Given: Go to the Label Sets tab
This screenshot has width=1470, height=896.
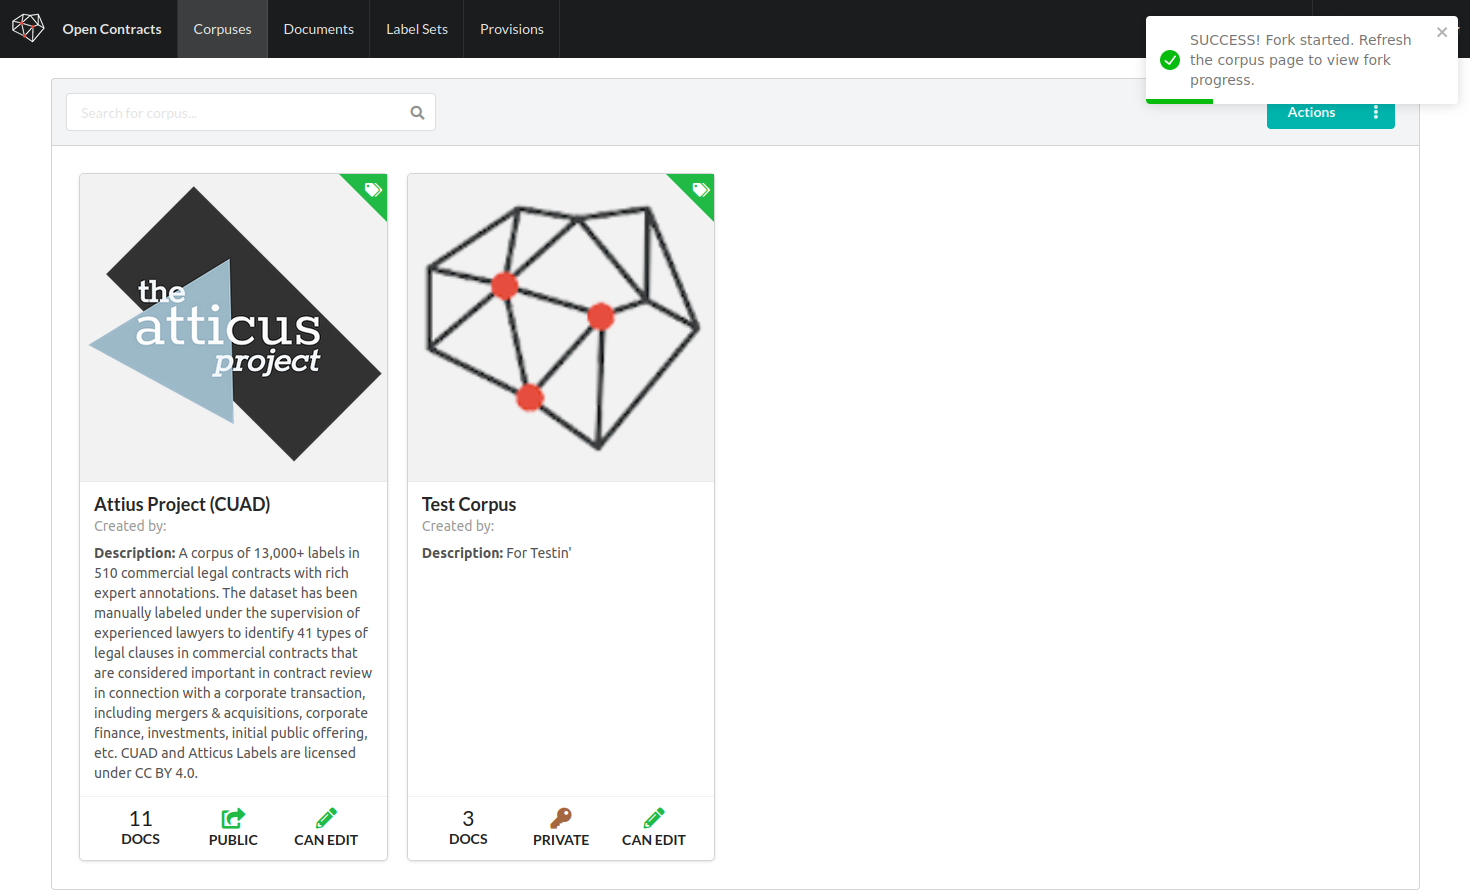Looking at the screenshot, I should pos(417,29).
